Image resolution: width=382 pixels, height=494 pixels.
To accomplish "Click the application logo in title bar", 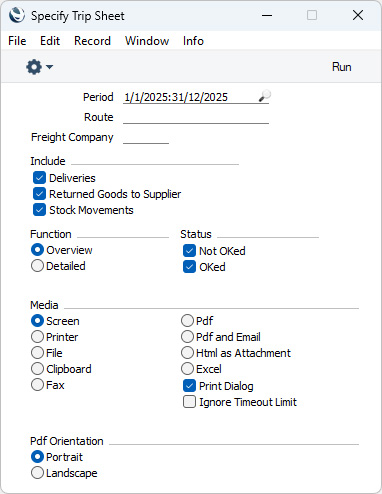I will pyautogui.click(x=17, y=15).
